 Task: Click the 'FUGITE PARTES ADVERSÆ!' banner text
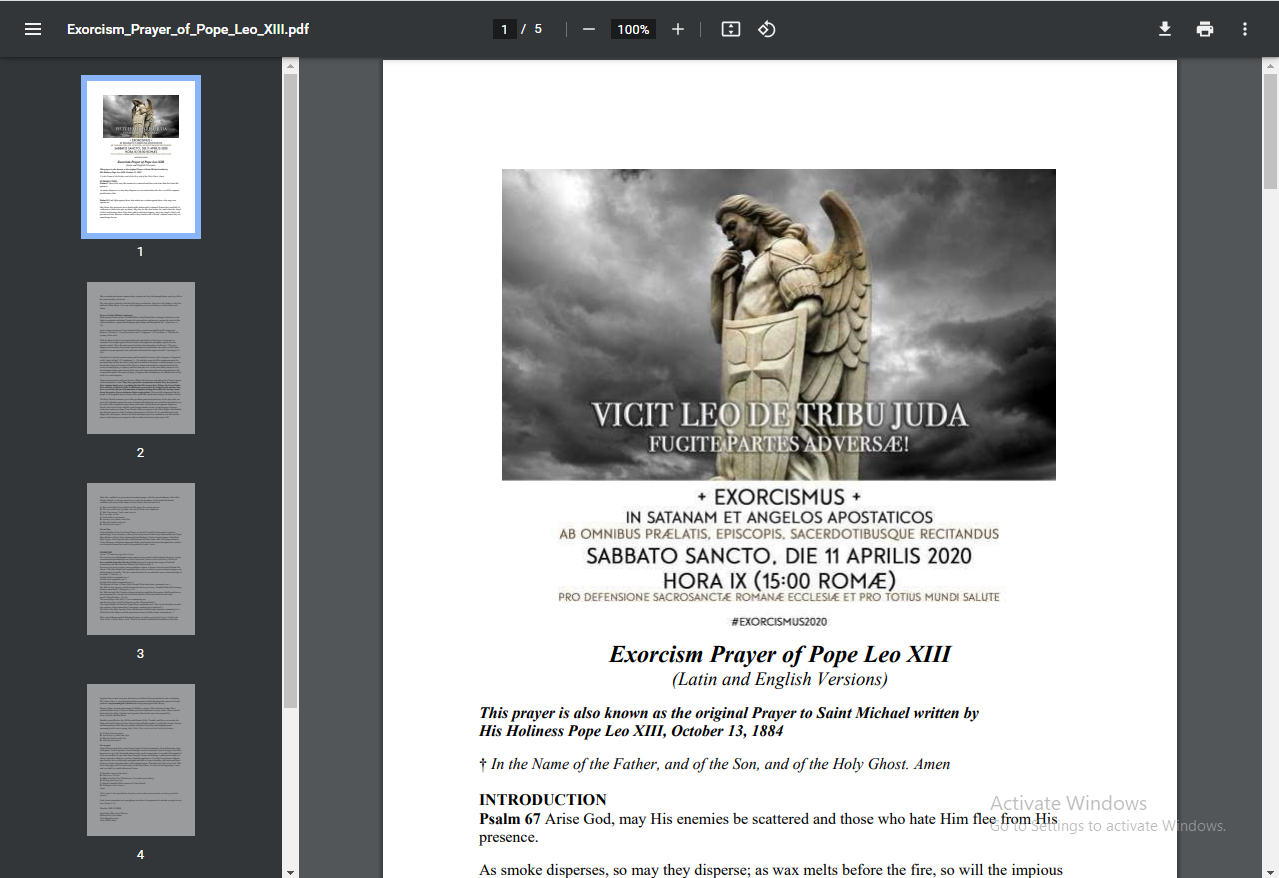[x=779, y=442]
